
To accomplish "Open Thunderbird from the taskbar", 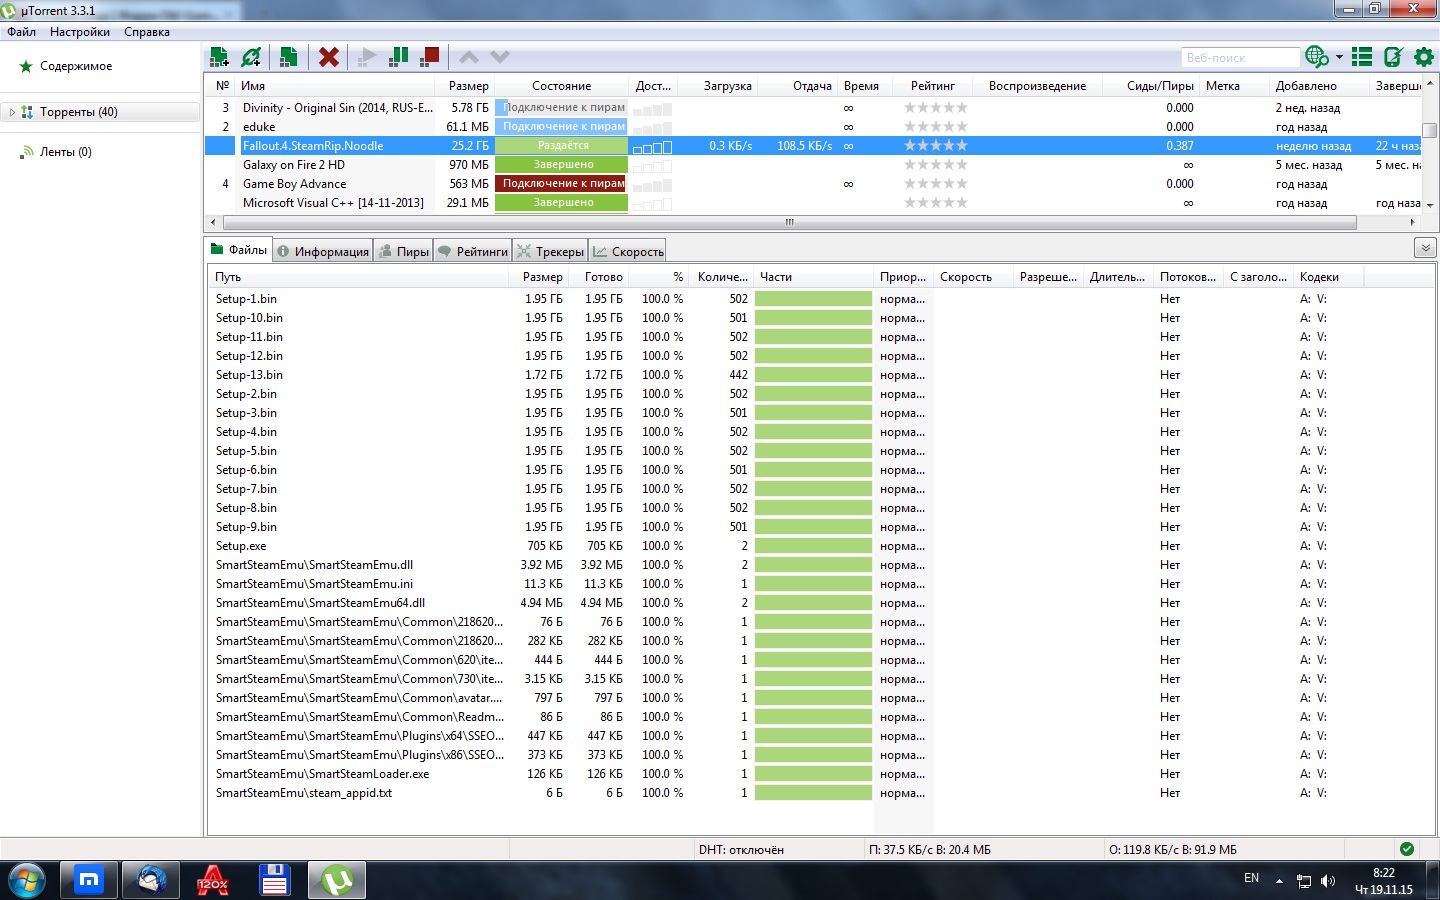I will (151, 881).
